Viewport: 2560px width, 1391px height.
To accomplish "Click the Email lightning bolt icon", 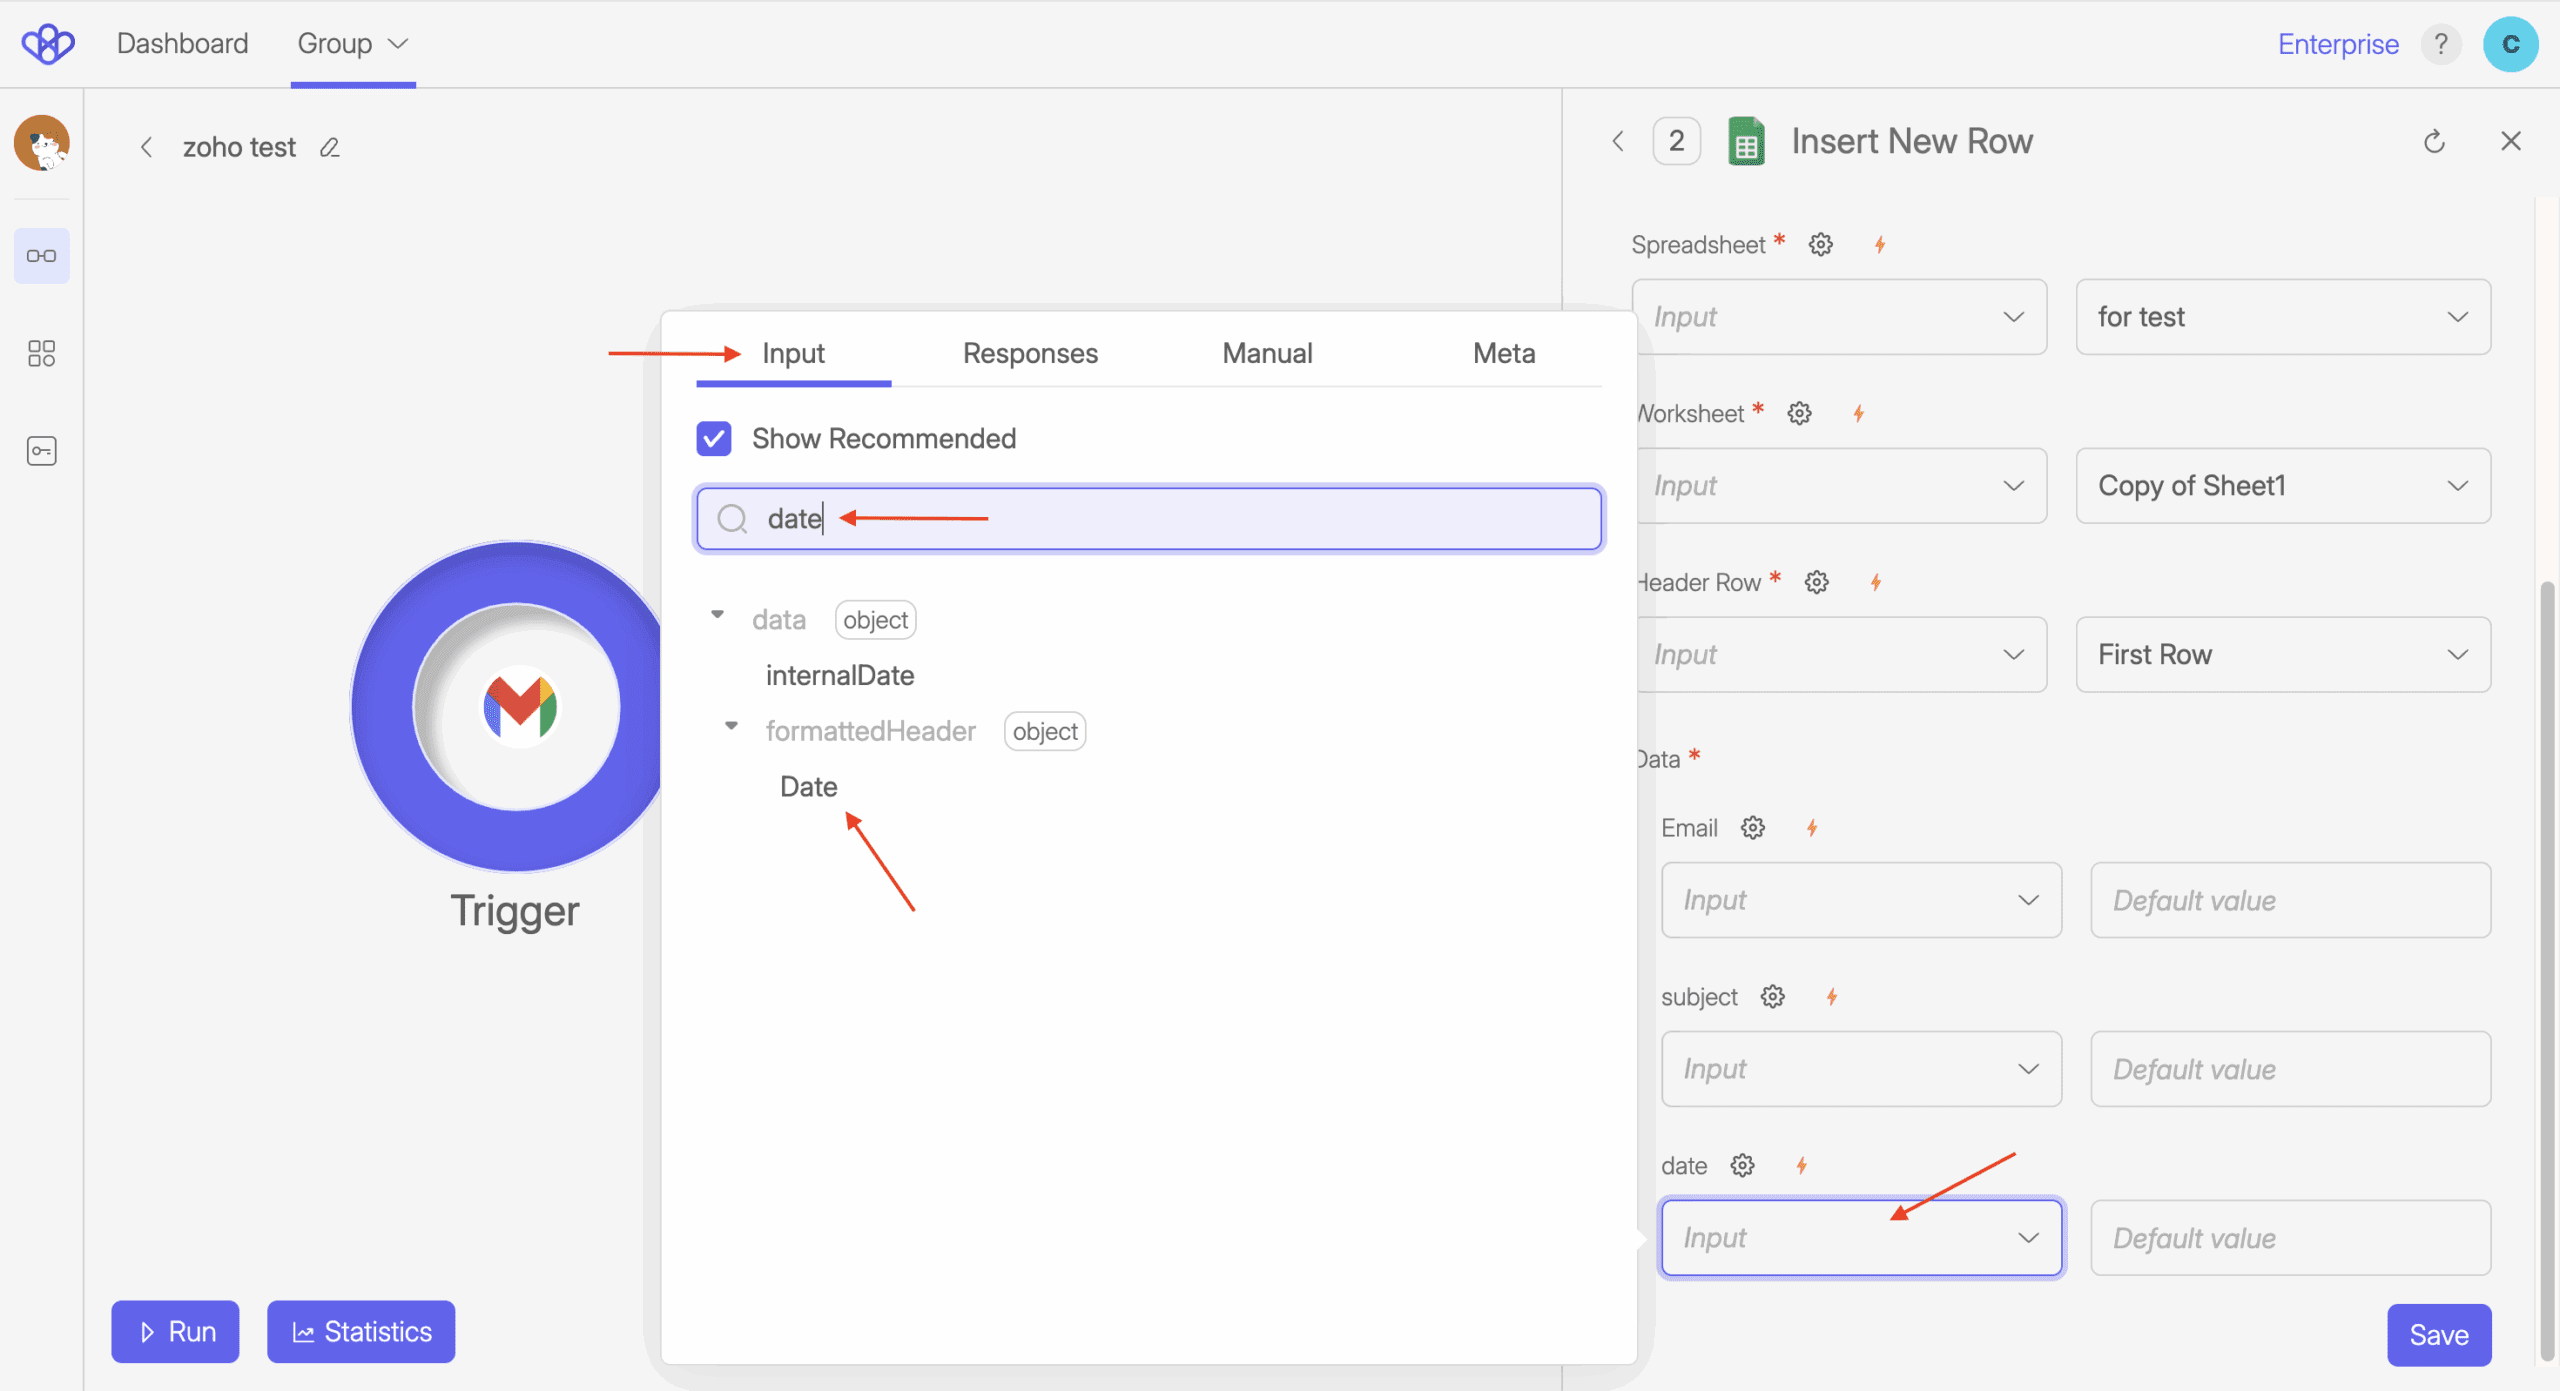I will 1812,828.
